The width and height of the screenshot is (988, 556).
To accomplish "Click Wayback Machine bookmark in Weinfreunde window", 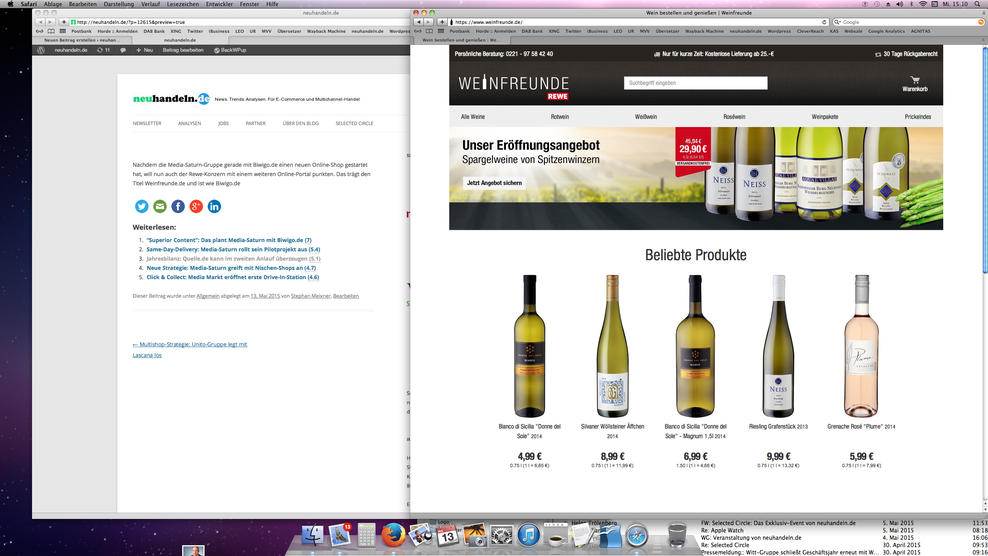I will point(704,31).
